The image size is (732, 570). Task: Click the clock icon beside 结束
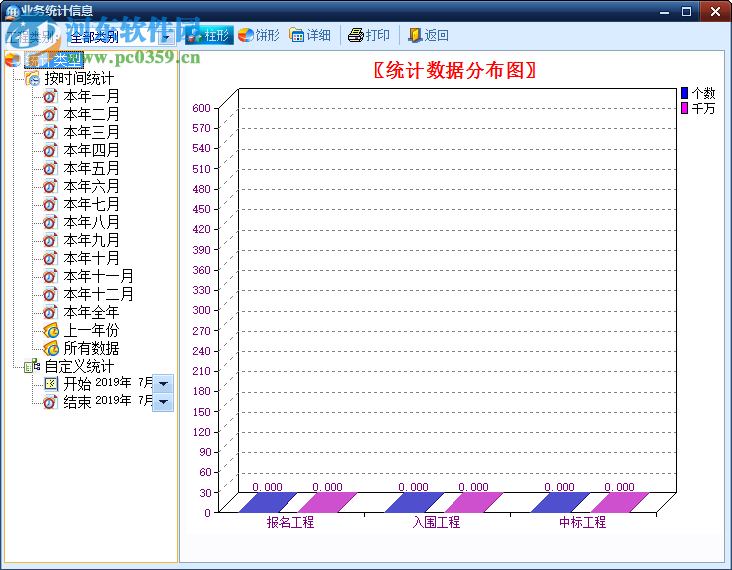(50, 402)
